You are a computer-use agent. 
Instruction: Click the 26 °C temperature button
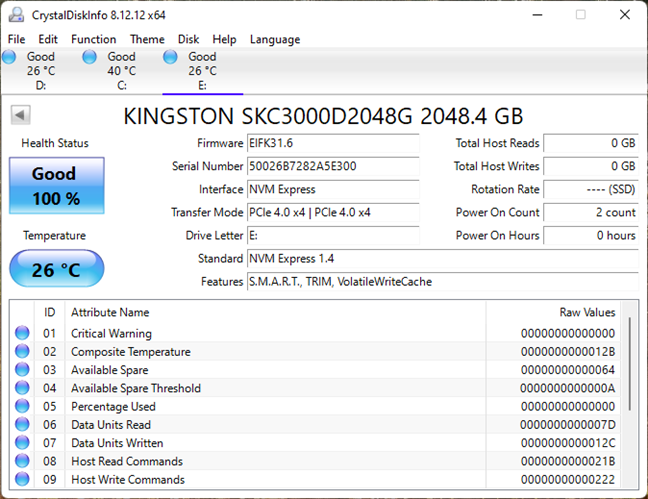[x=57, y=269]
